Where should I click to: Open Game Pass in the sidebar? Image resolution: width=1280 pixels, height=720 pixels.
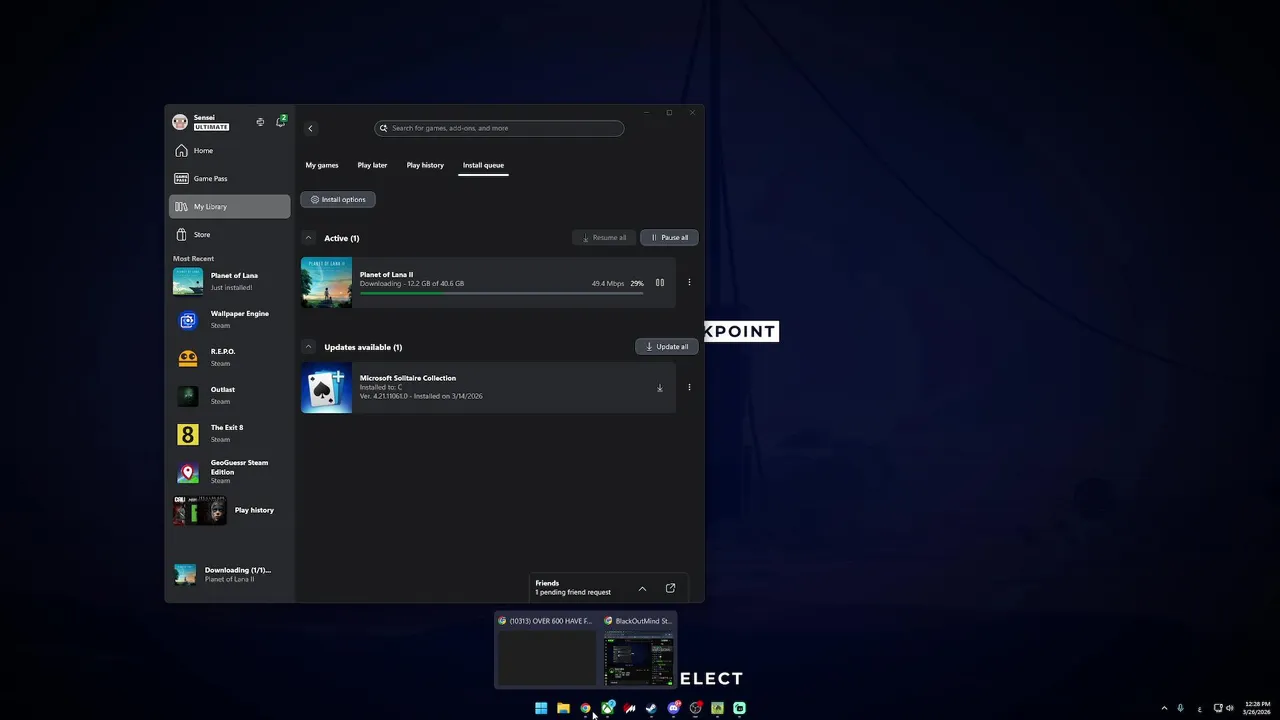click(x=230, y=178)
